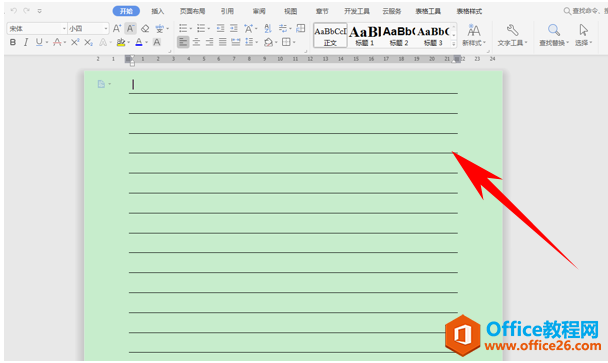Select Justify paragraph alignment
The height and width of the screenshot is (363, 608).
(x=223, y=42)
